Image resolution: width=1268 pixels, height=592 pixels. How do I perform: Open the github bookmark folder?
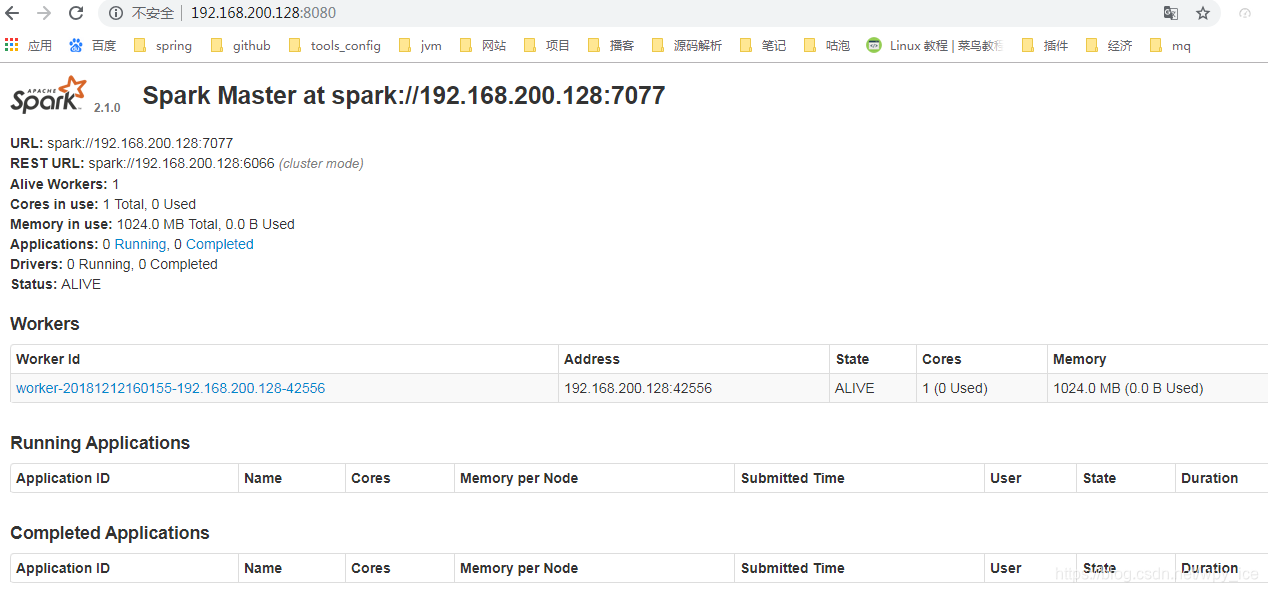(x=240, y=45)
